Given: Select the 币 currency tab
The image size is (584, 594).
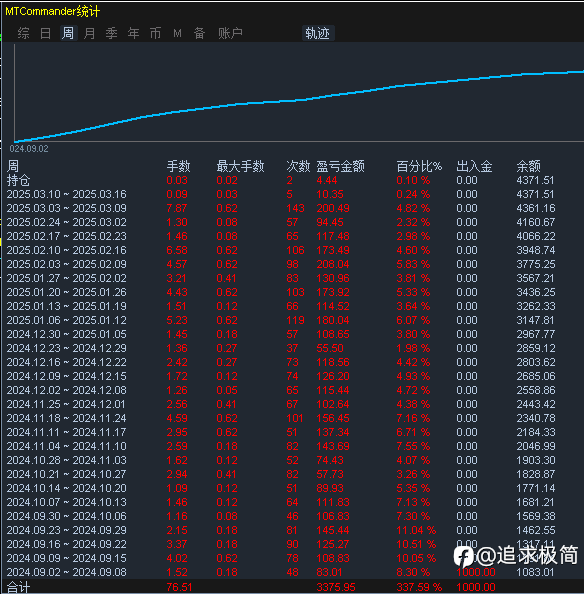Looking at the screenshot, I should [155, 33].
